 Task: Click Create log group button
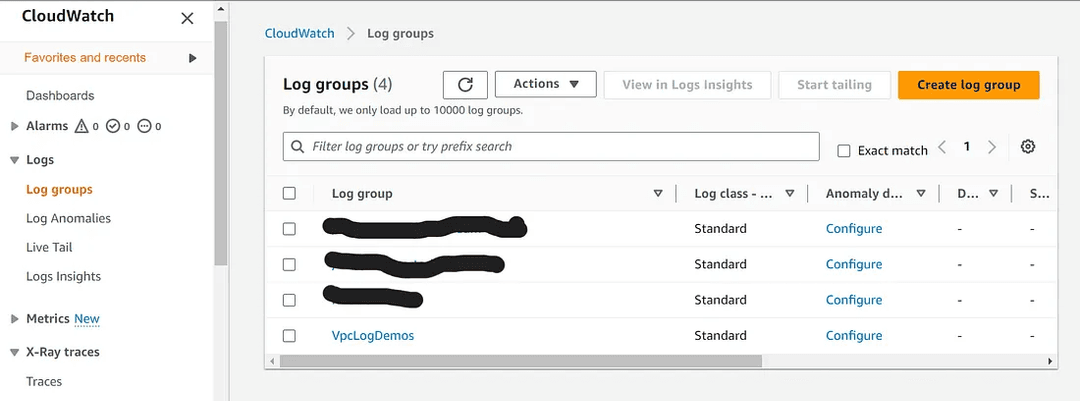(968, 85)
